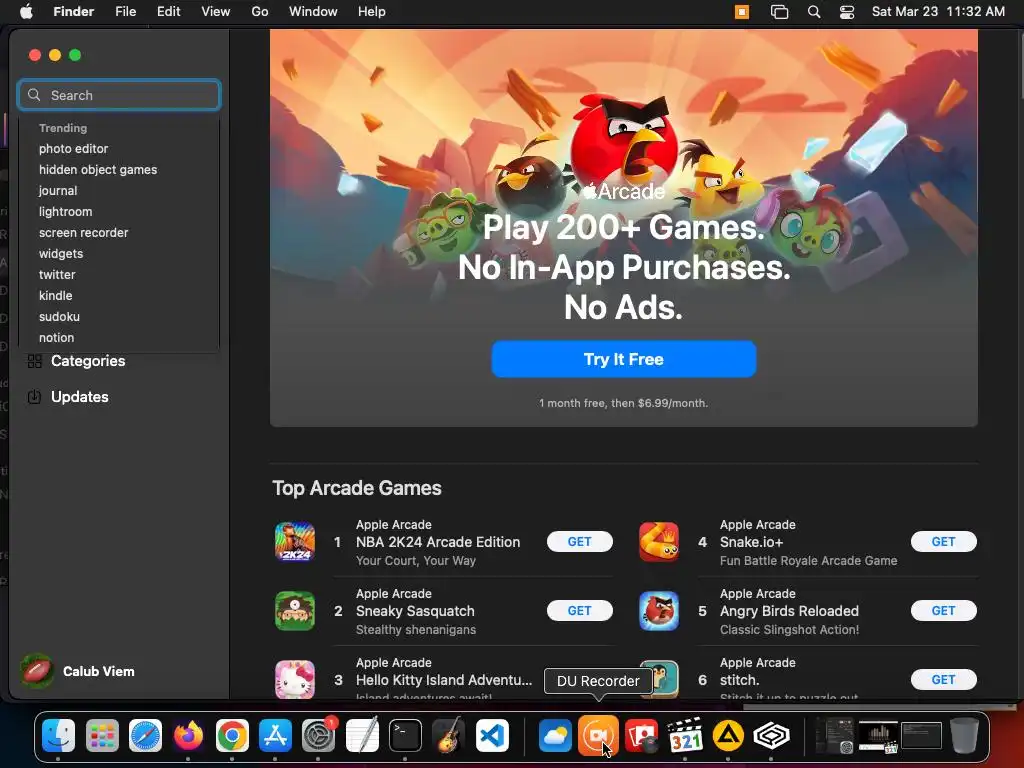Open the dark terminal minimized window in dock

(921, 736)
